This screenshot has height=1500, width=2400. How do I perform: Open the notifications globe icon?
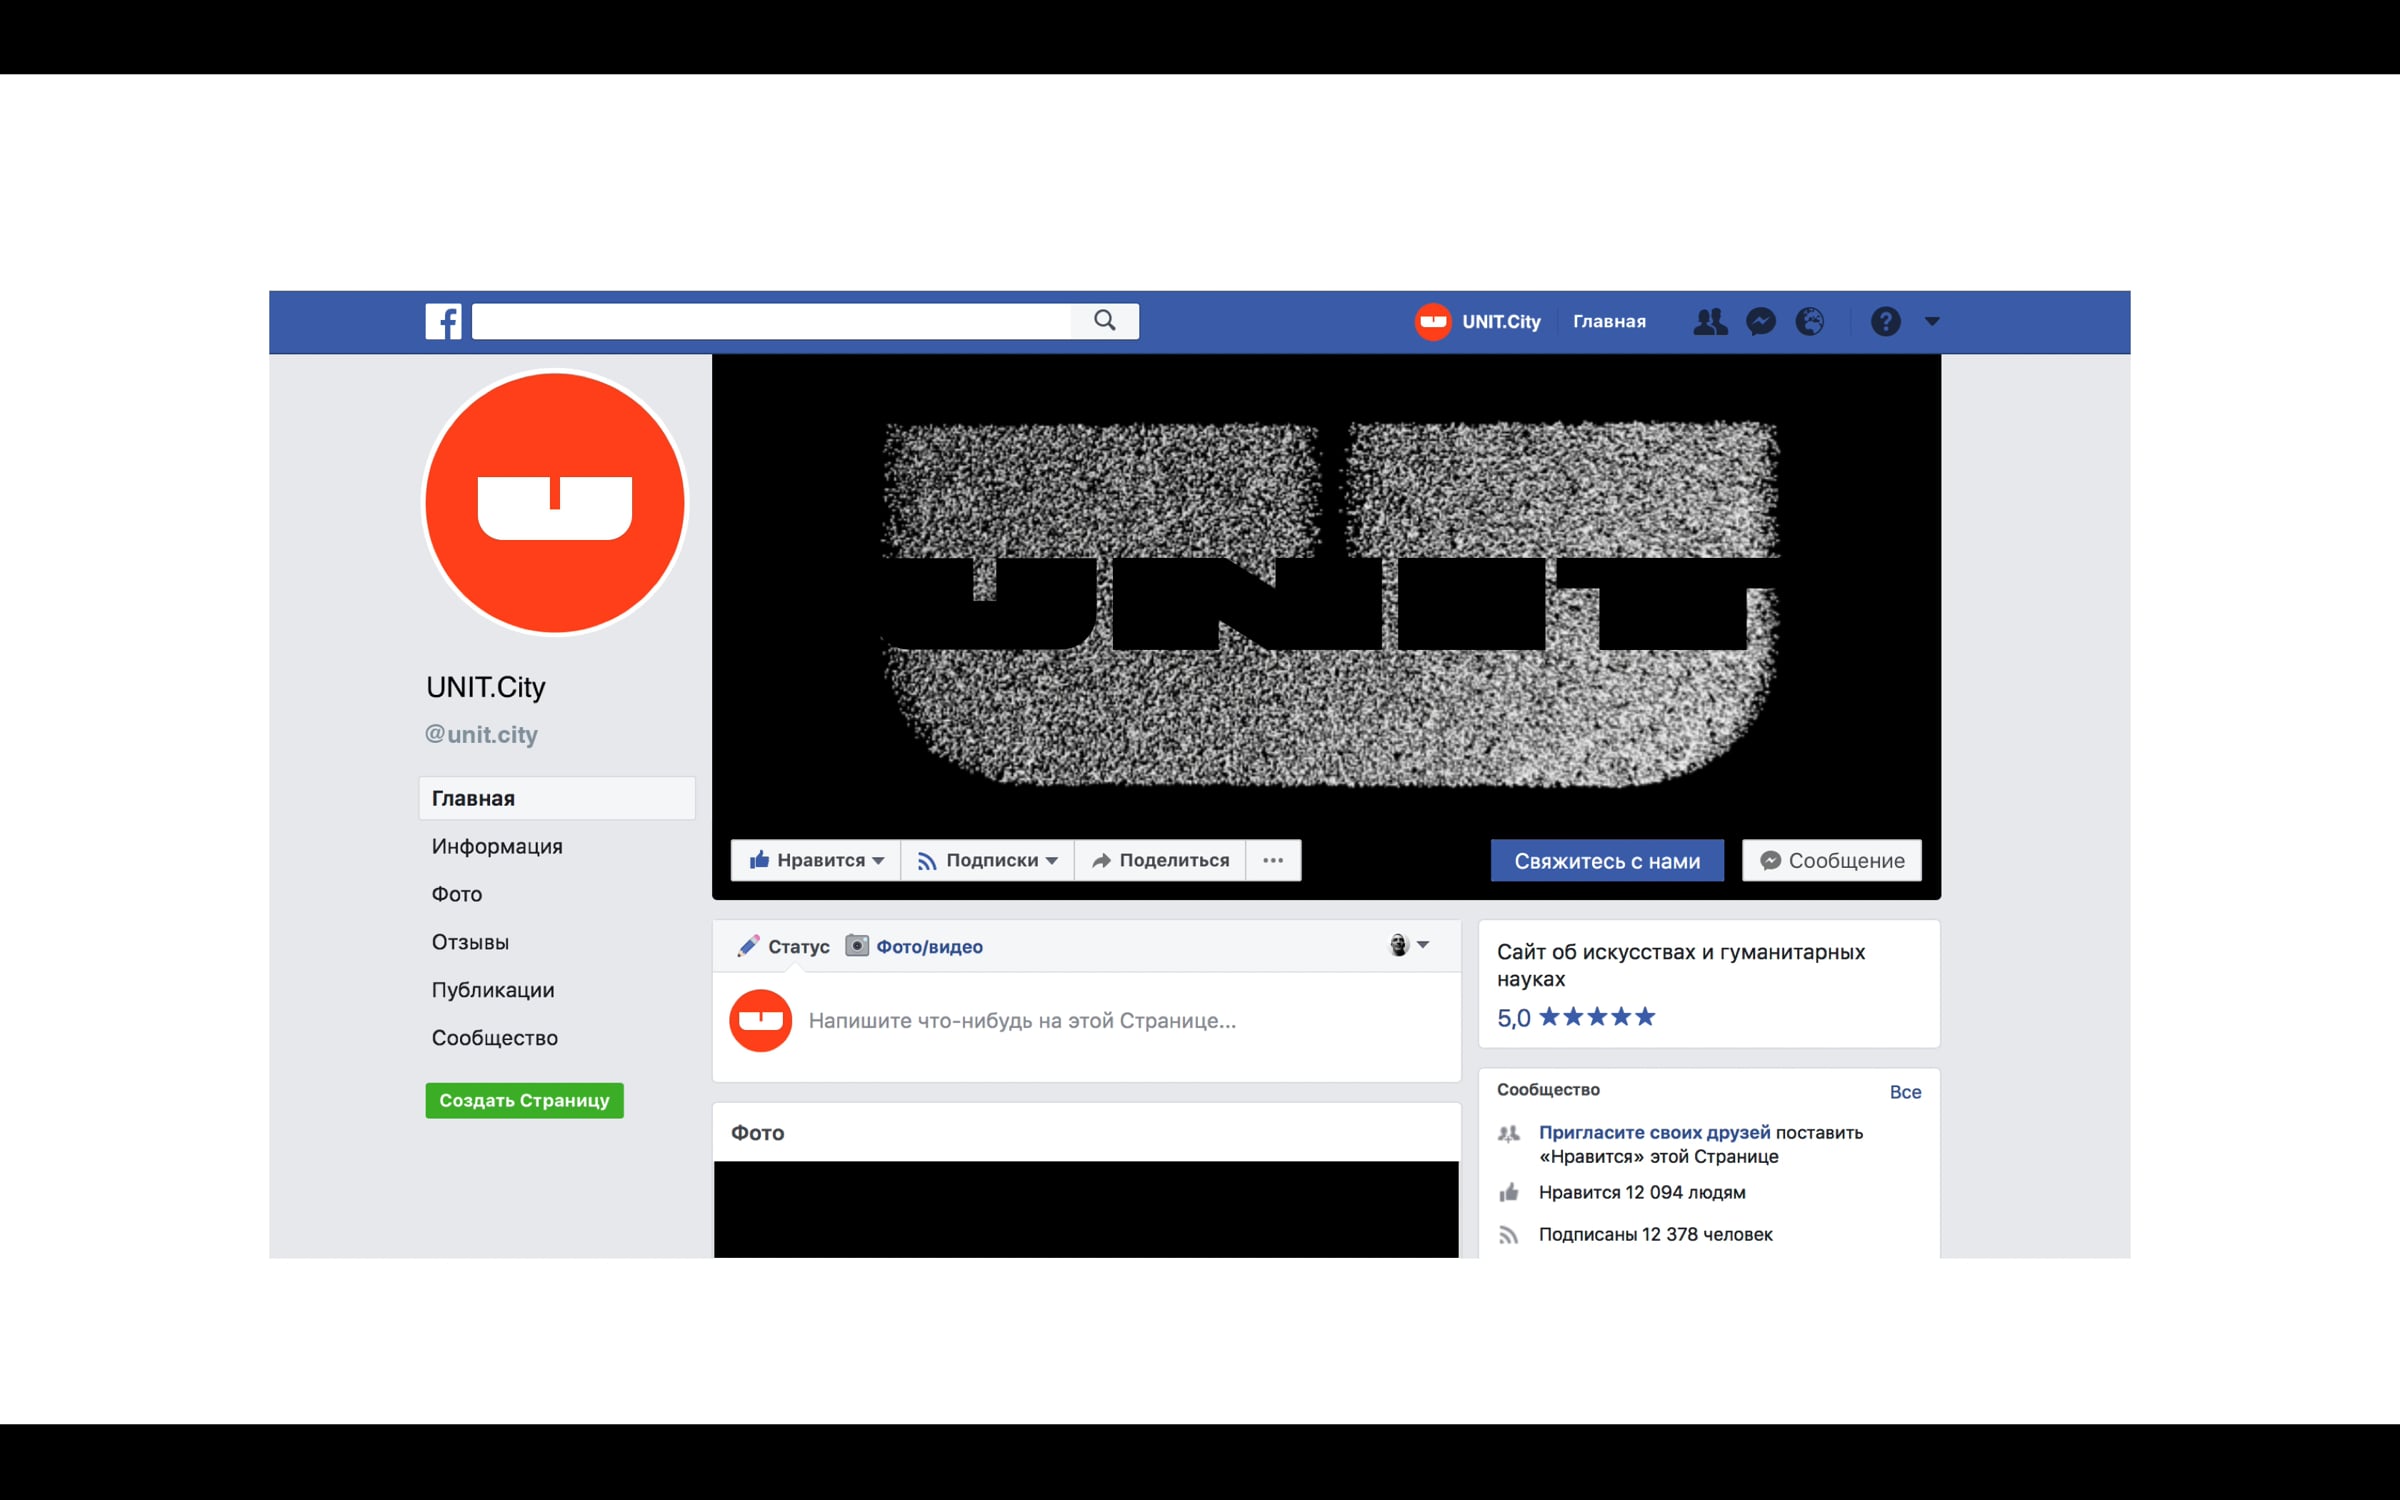pos(1810,321)
